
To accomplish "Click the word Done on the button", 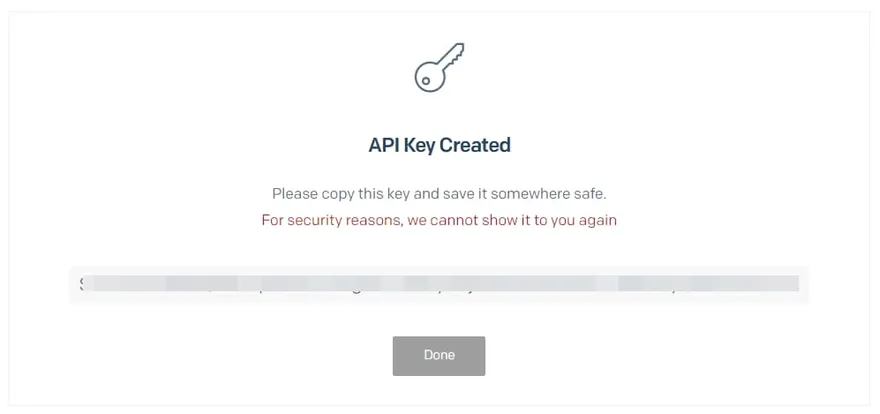I will point(439,355).
